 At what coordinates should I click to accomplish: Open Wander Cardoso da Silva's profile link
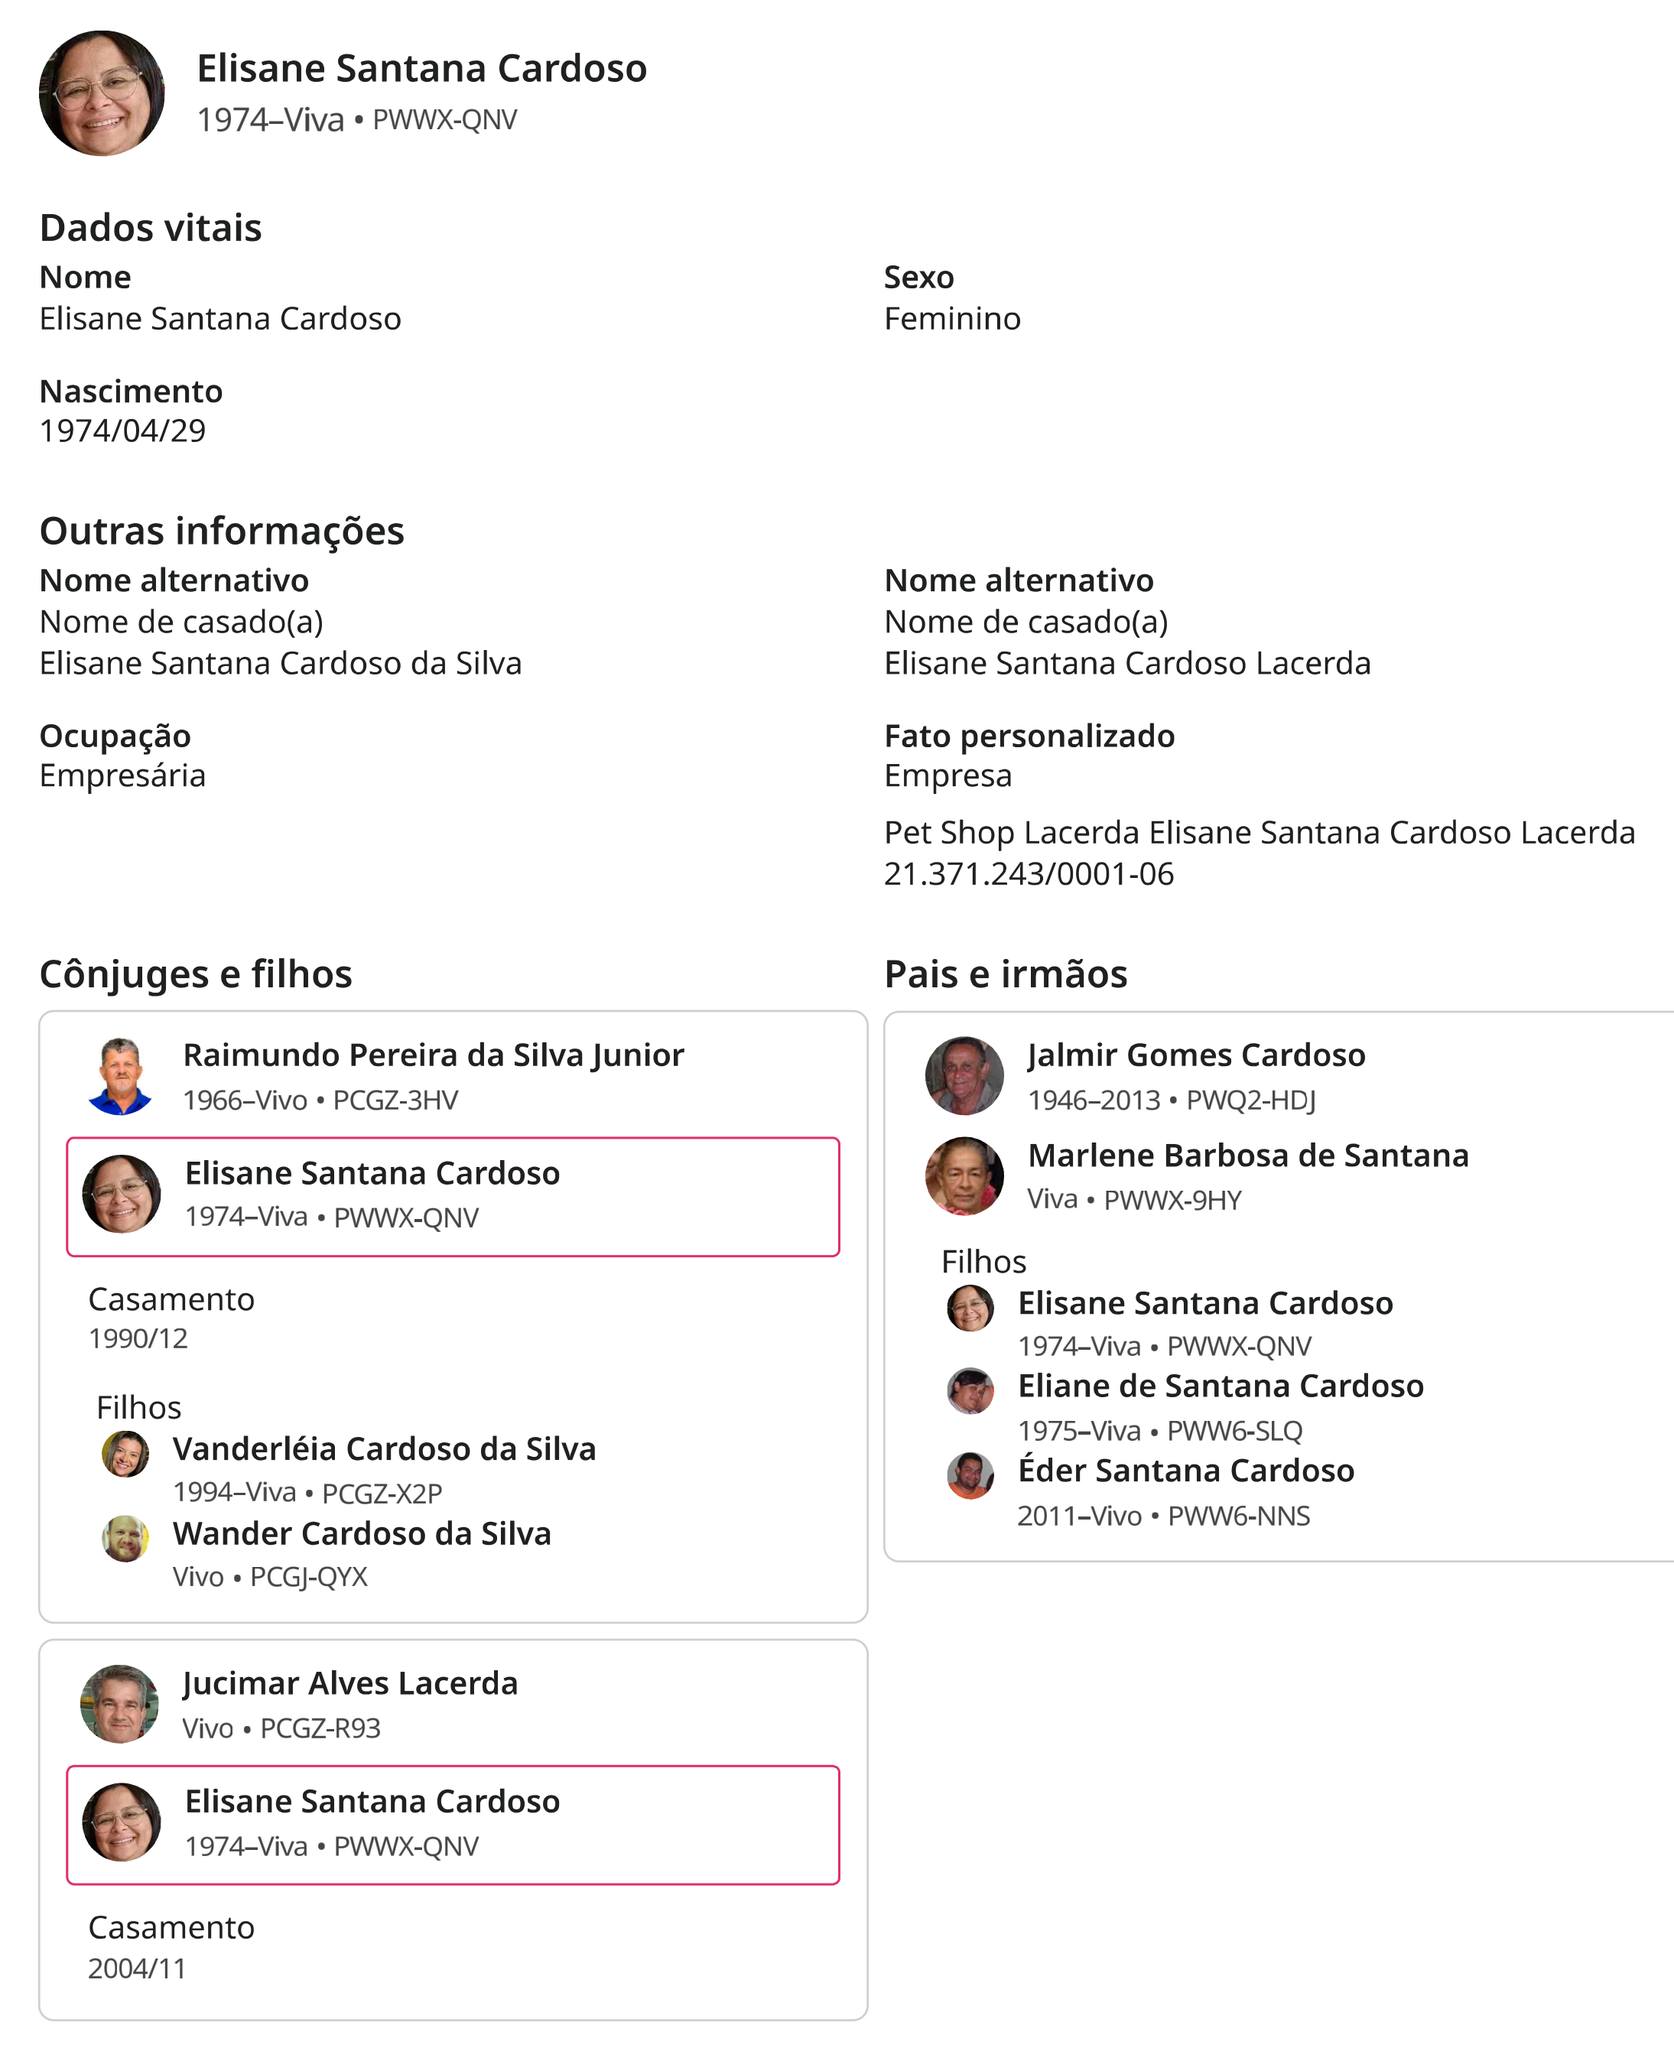click(361, 1534)
